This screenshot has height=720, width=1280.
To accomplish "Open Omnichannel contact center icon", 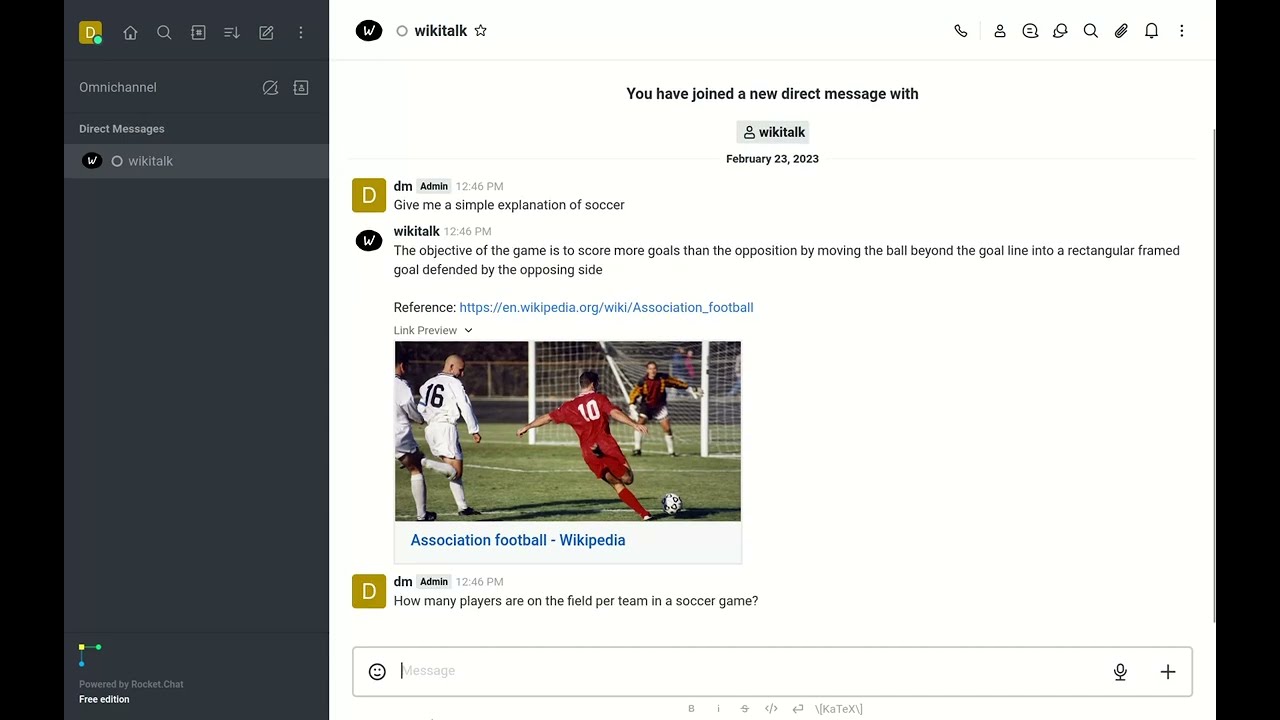I will pyautogui.click(x=300, y=88).
